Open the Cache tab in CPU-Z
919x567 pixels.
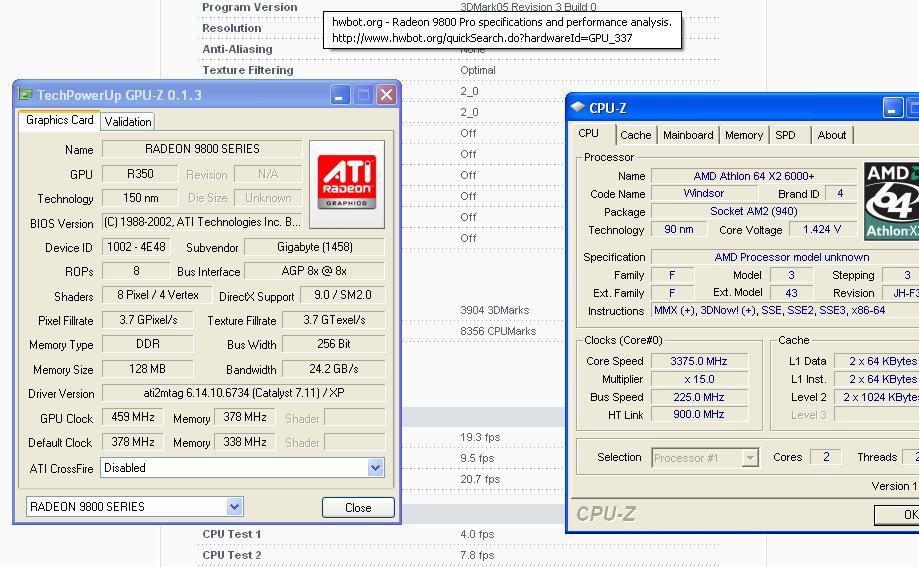click(x=635, y=135)
